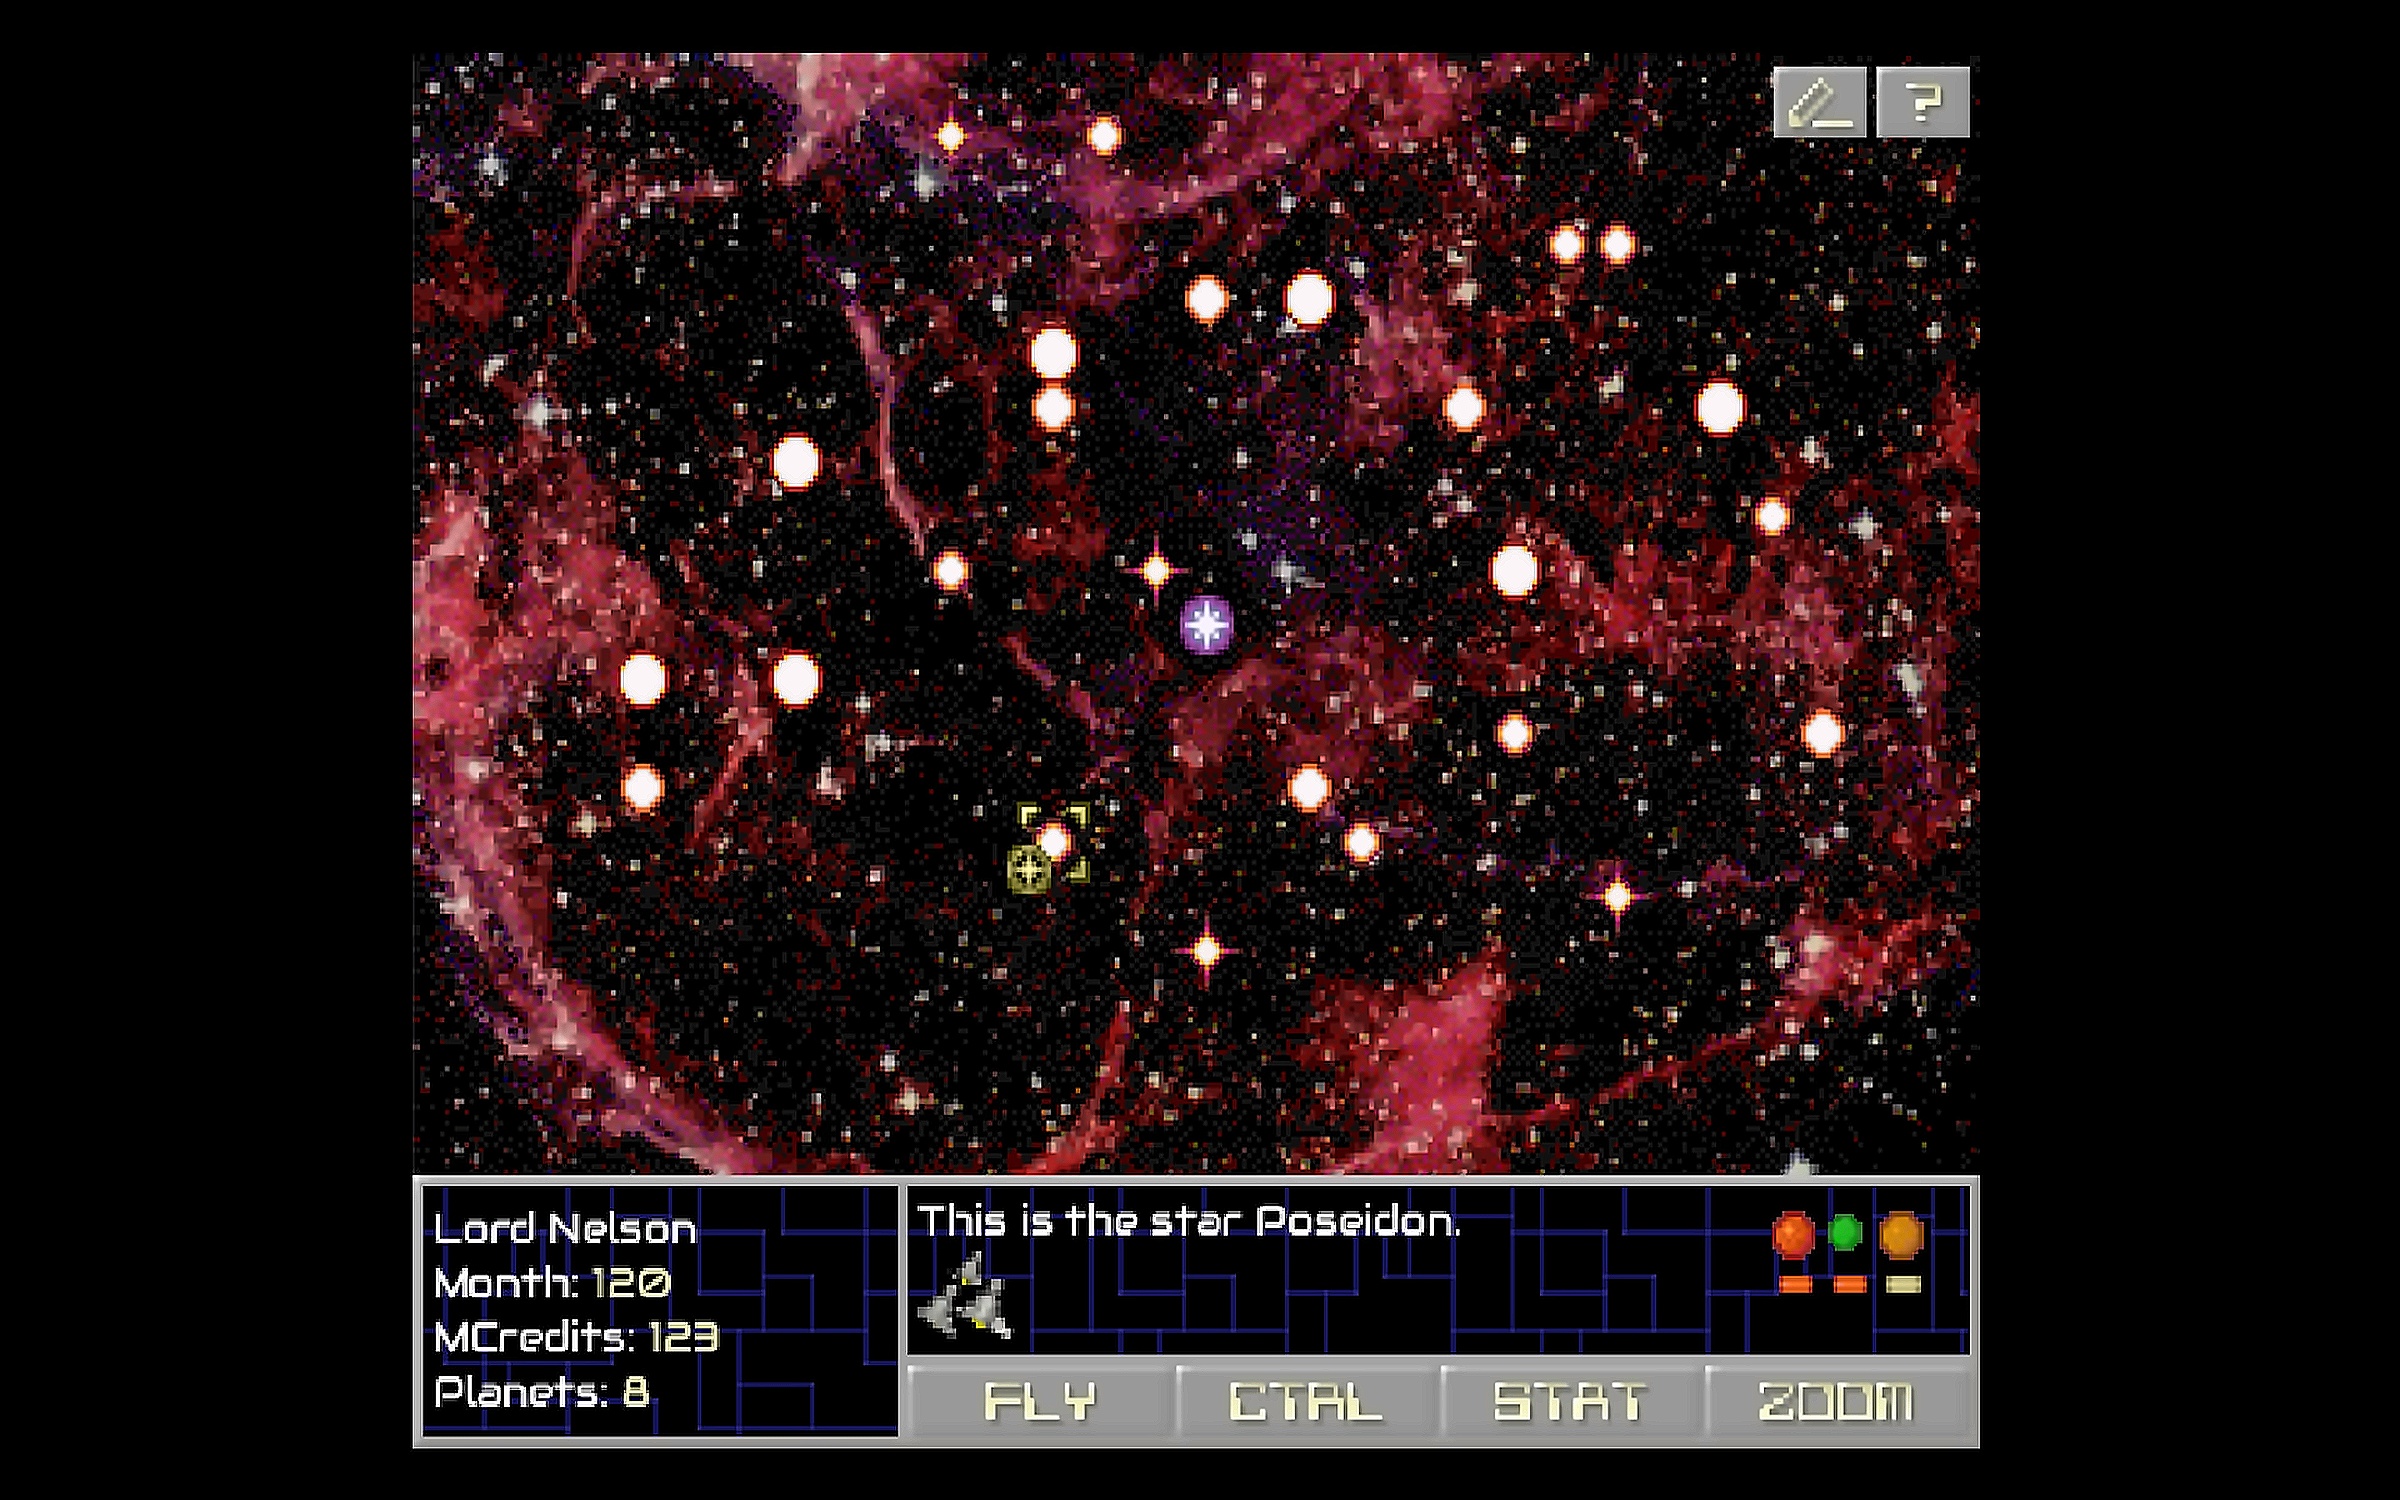
Task: Click the MCredits: 123 readout
Action: (576, 1337)
